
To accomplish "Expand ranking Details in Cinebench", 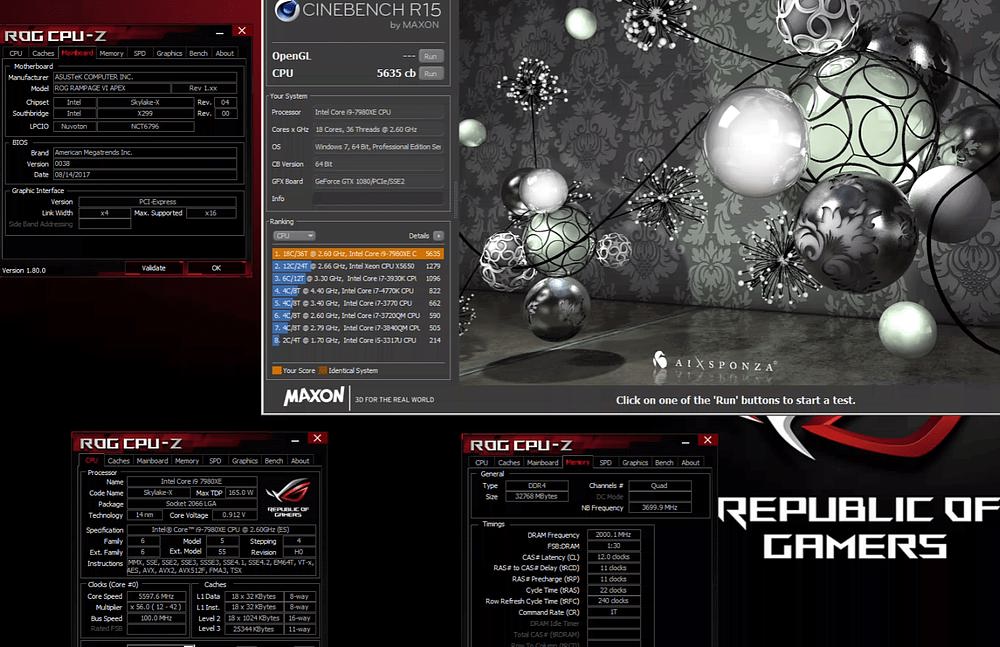I will pos(438,235).
